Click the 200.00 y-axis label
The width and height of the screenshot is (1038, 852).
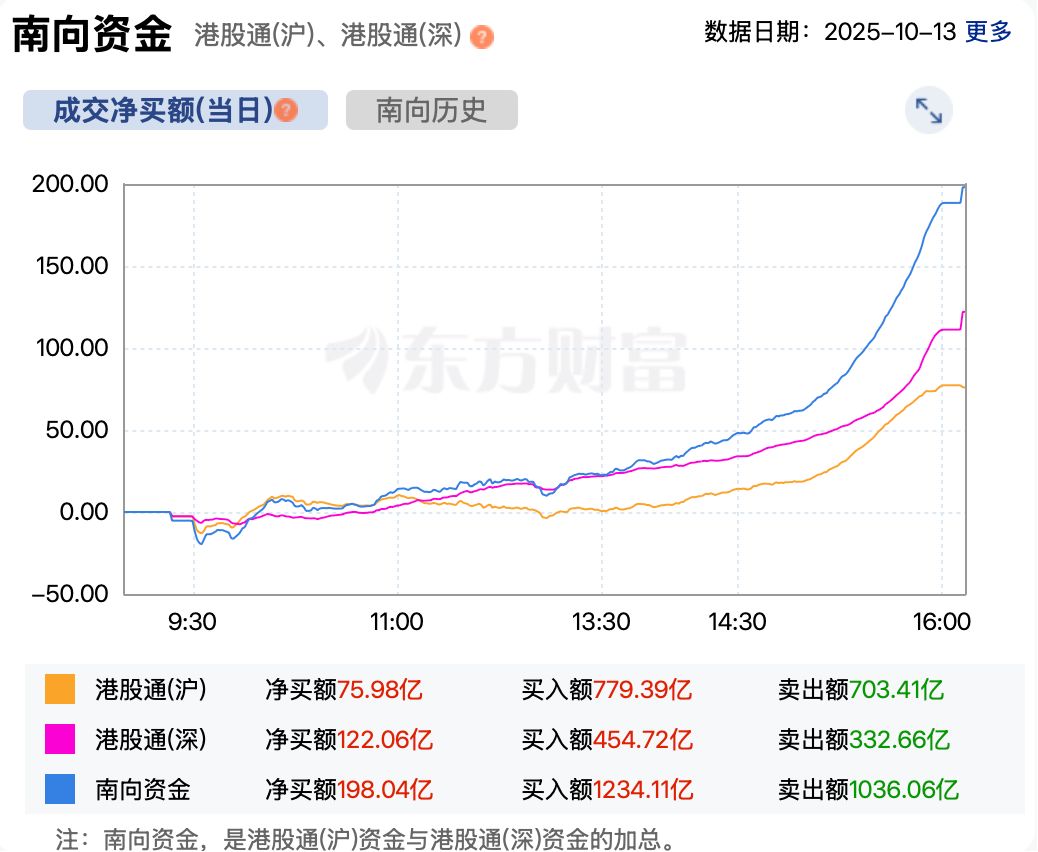(70, 185)
